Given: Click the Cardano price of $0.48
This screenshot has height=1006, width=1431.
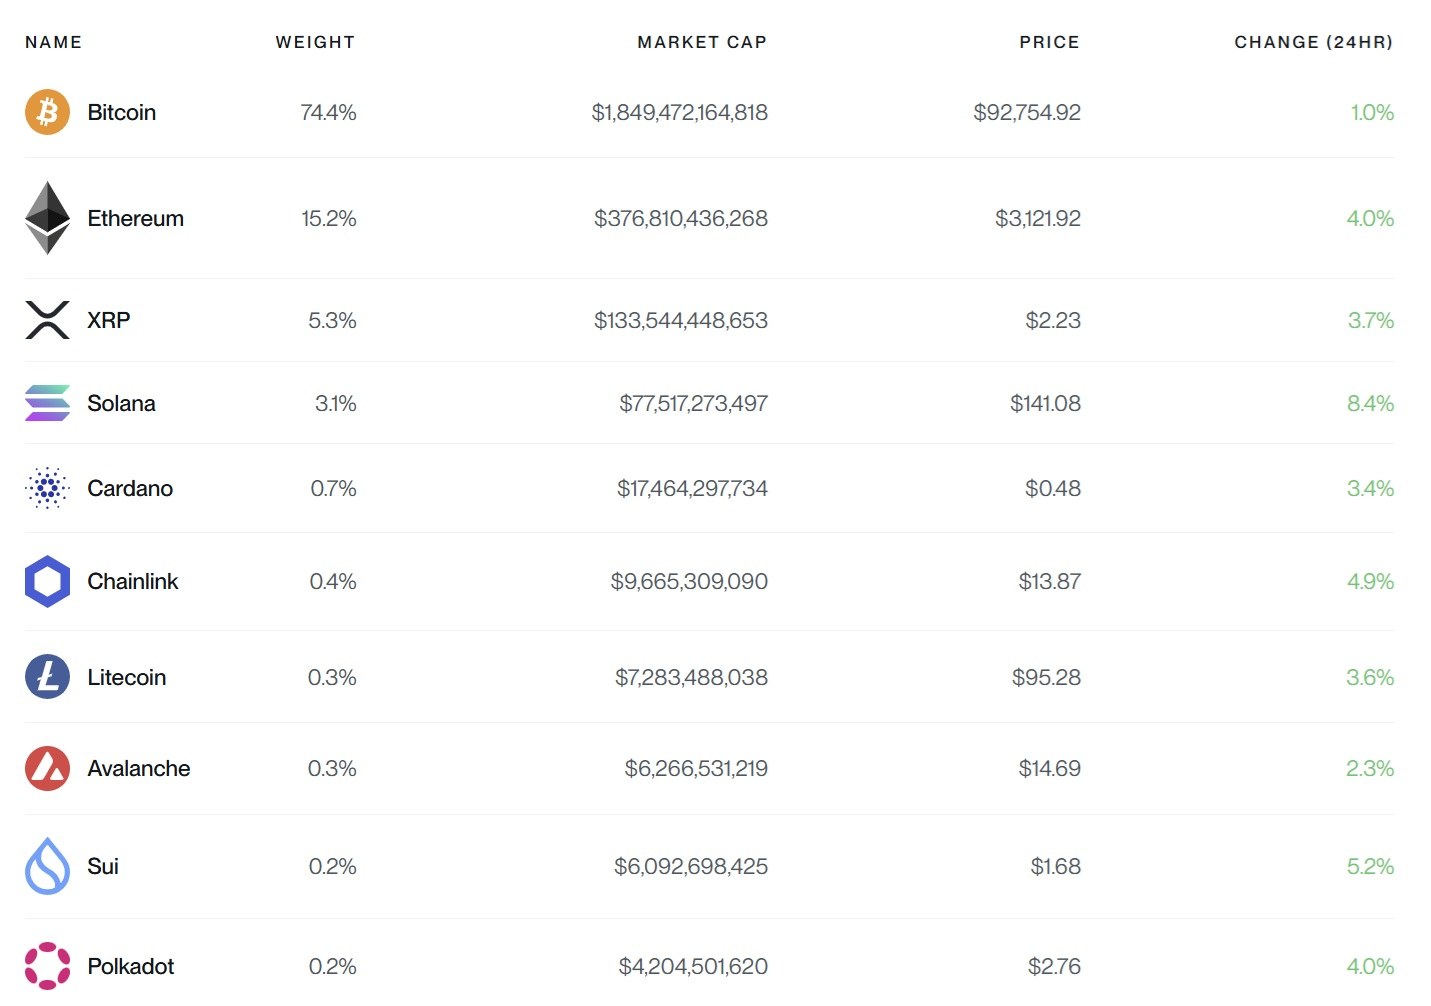Looking at the screenshot, I should point(1053,489).
